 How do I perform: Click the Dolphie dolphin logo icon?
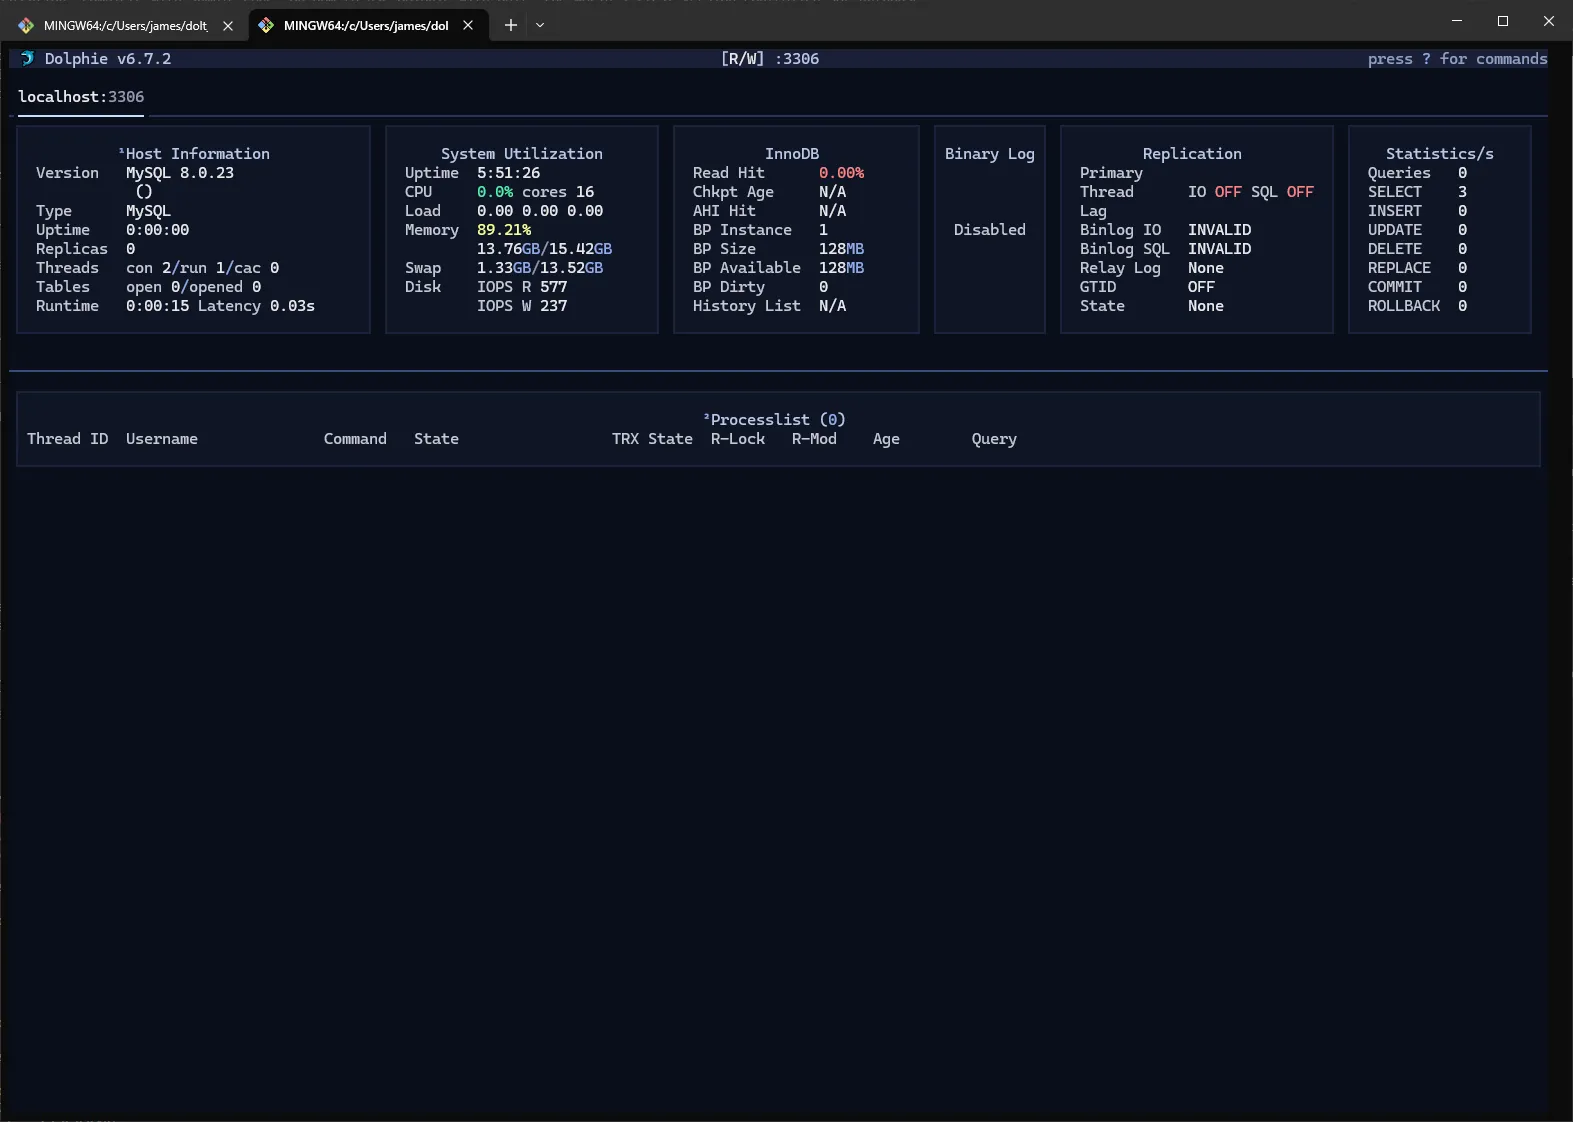tap(27, 59)
